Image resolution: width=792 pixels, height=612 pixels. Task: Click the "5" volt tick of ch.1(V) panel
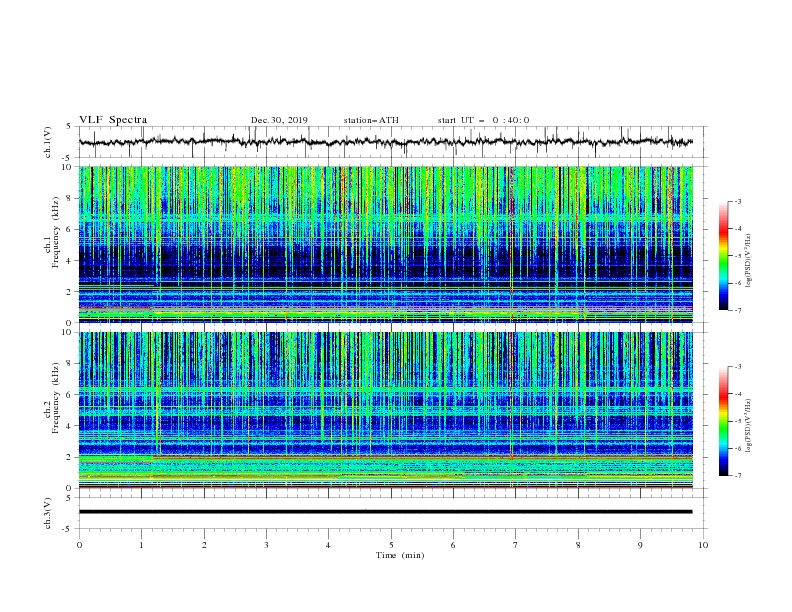coord(69,126)
